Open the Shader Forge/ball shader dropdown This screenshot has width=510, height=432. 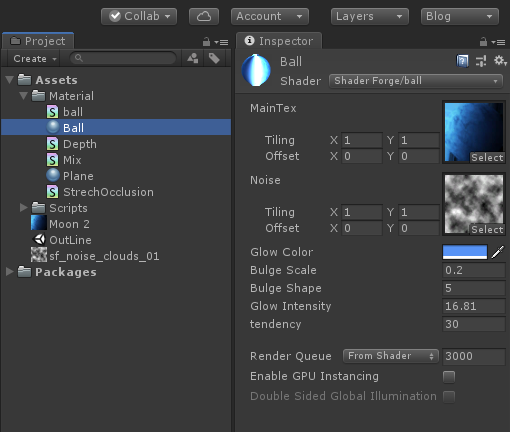pos(416,81)
